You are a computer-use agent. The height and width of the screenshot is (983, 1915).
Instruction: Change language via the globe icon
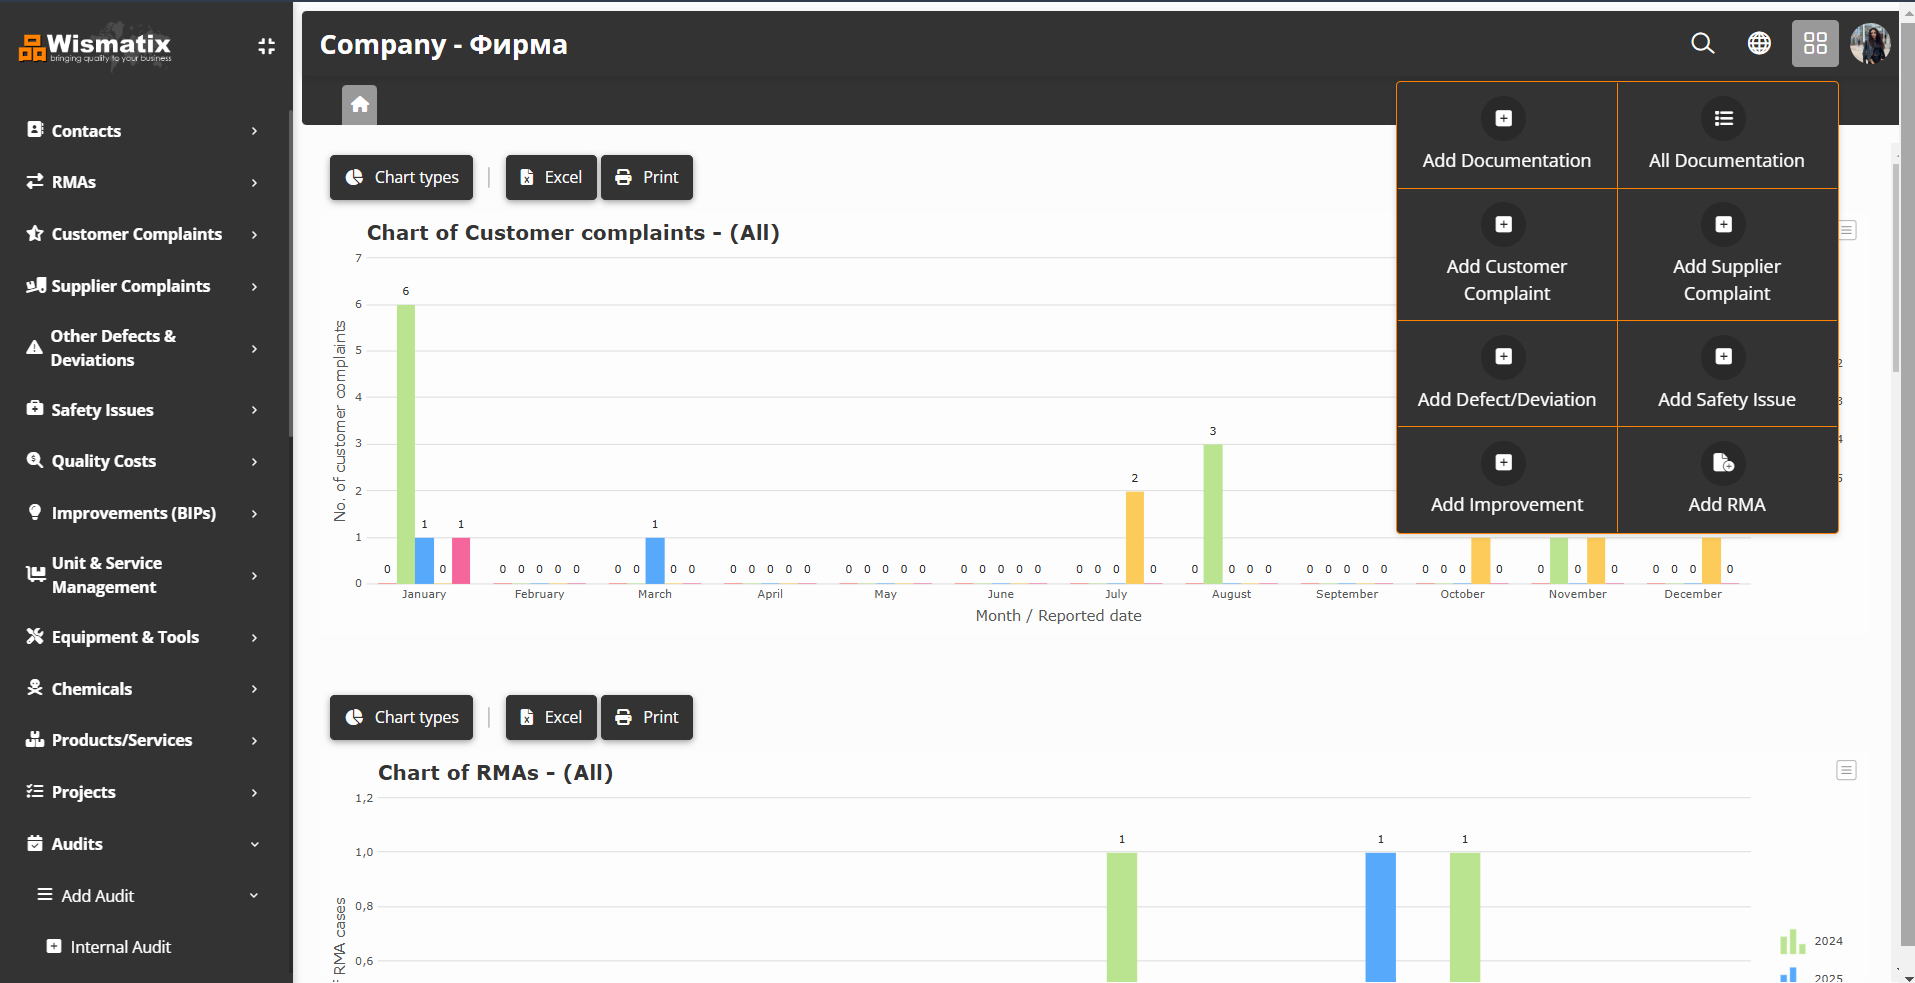coord(1759,44)
